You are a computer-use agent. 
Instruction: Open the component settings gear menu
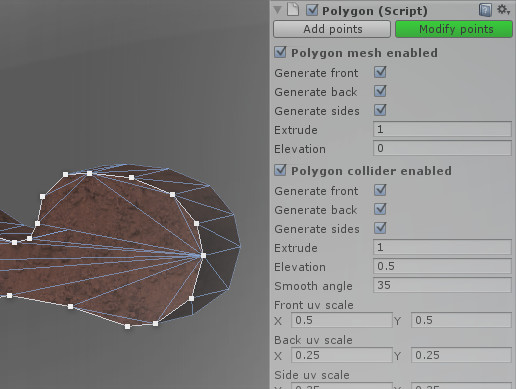coord(503,10)
